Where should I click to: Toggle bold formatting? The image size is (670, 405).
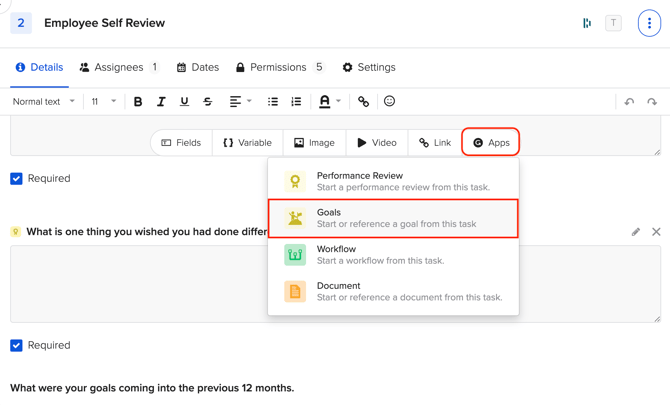[x=138, y=102]
